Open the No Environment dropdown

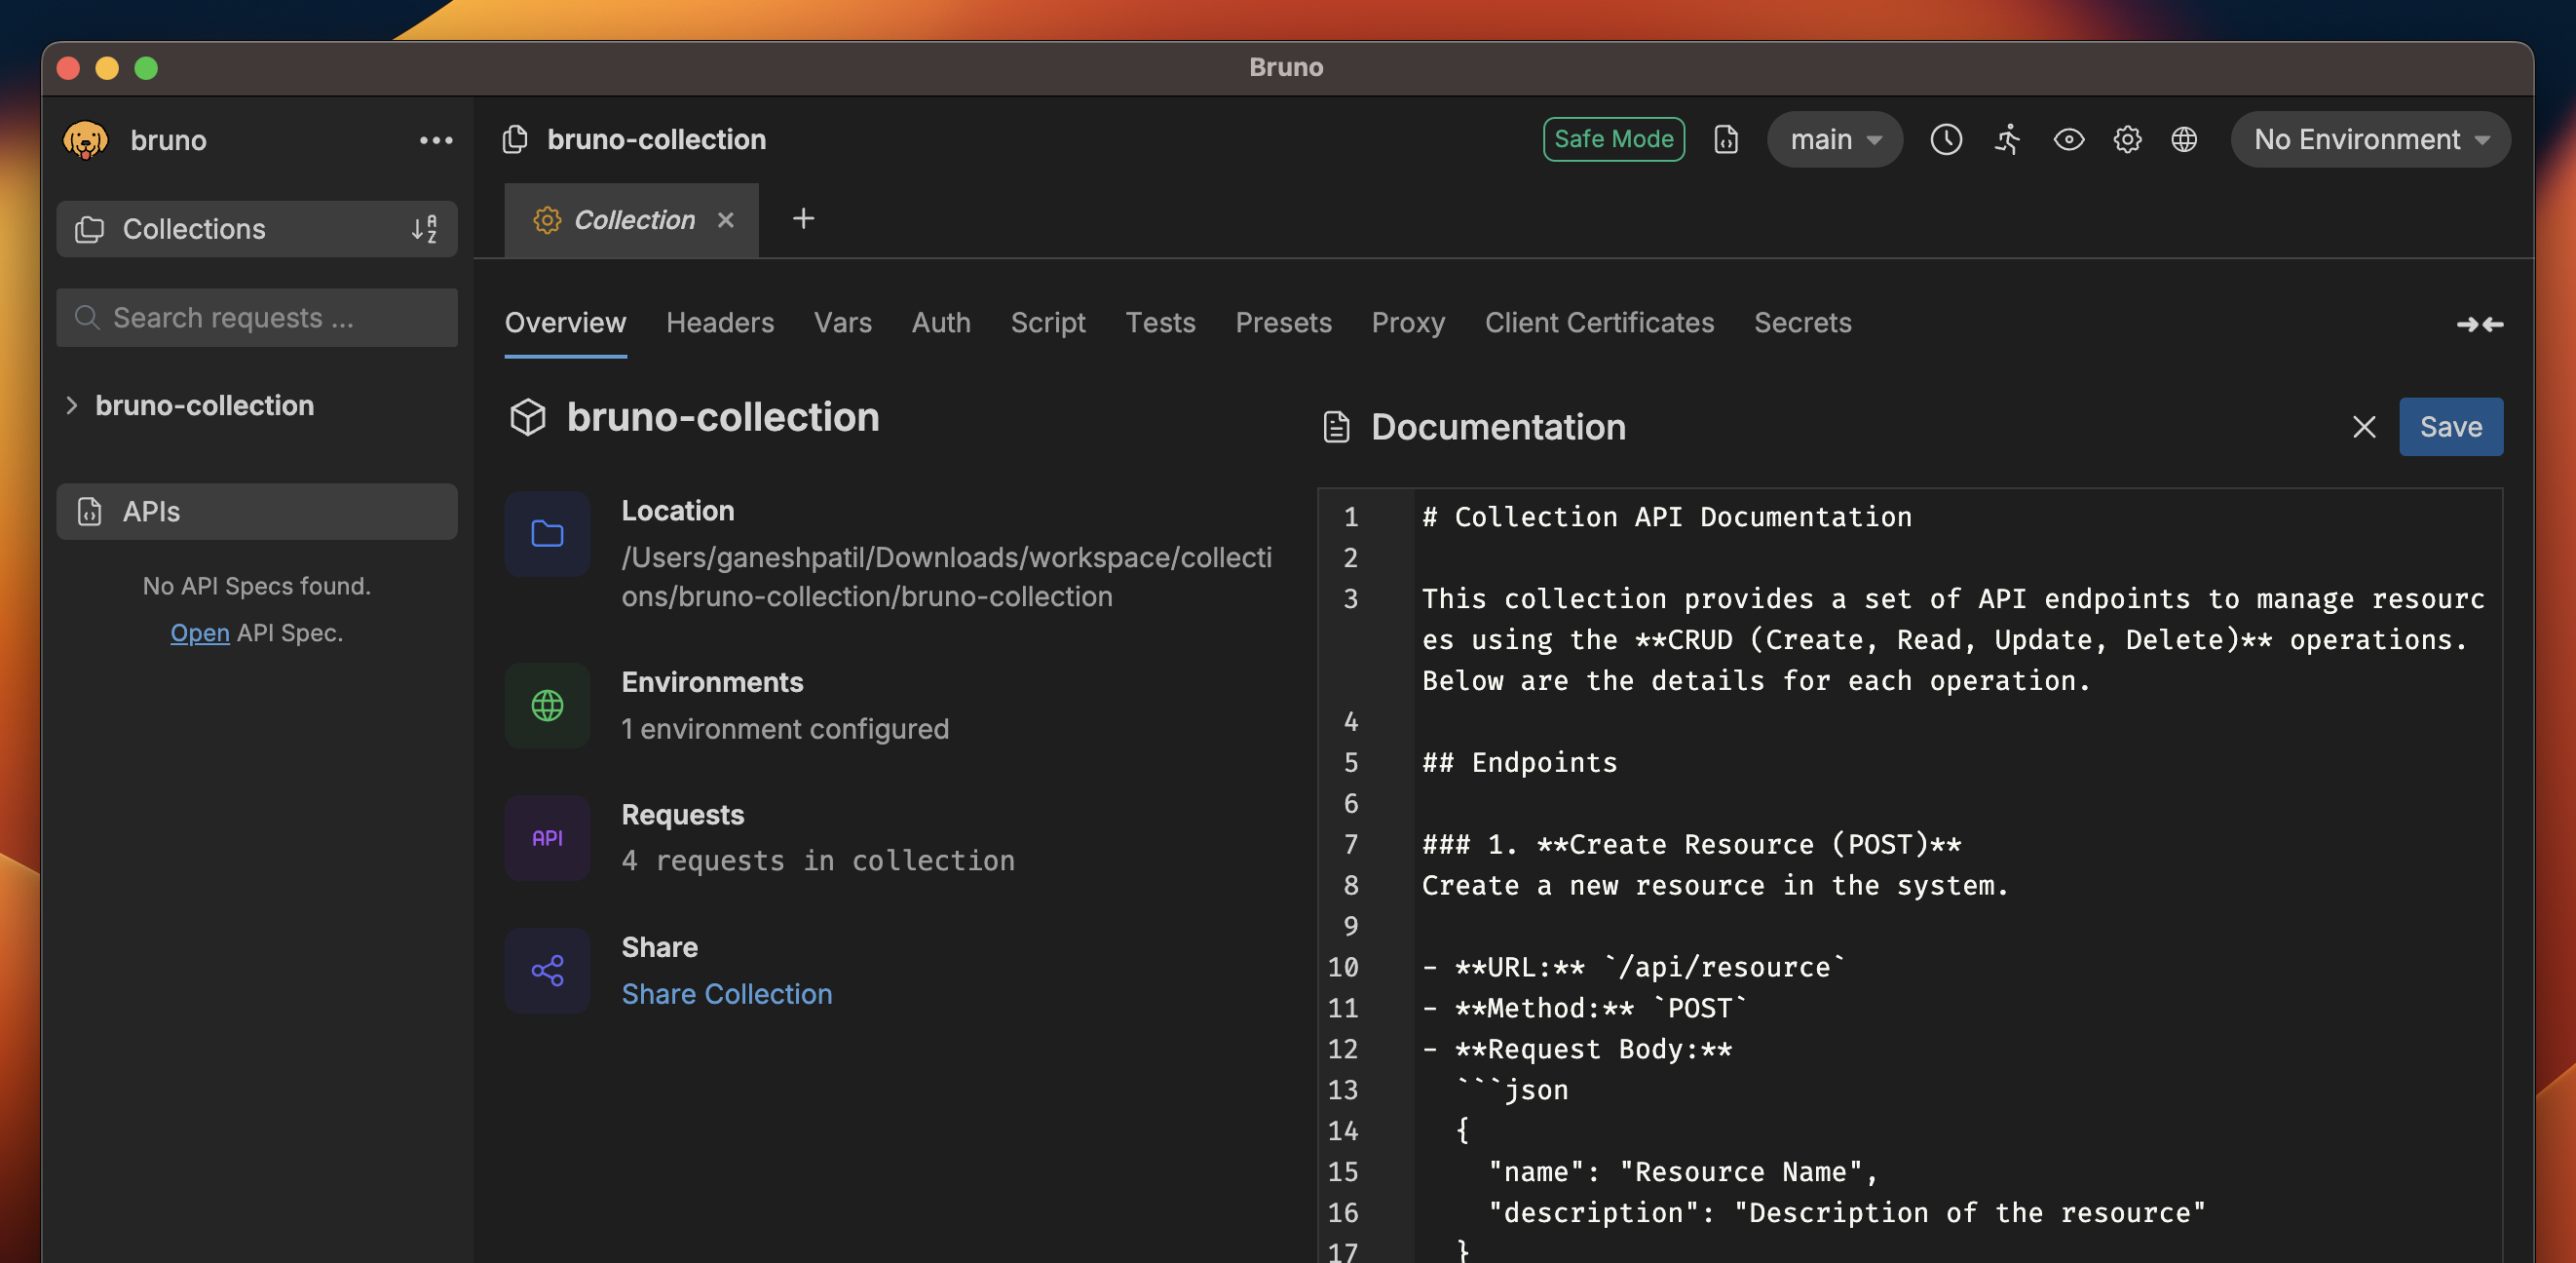pos(2369,139)
